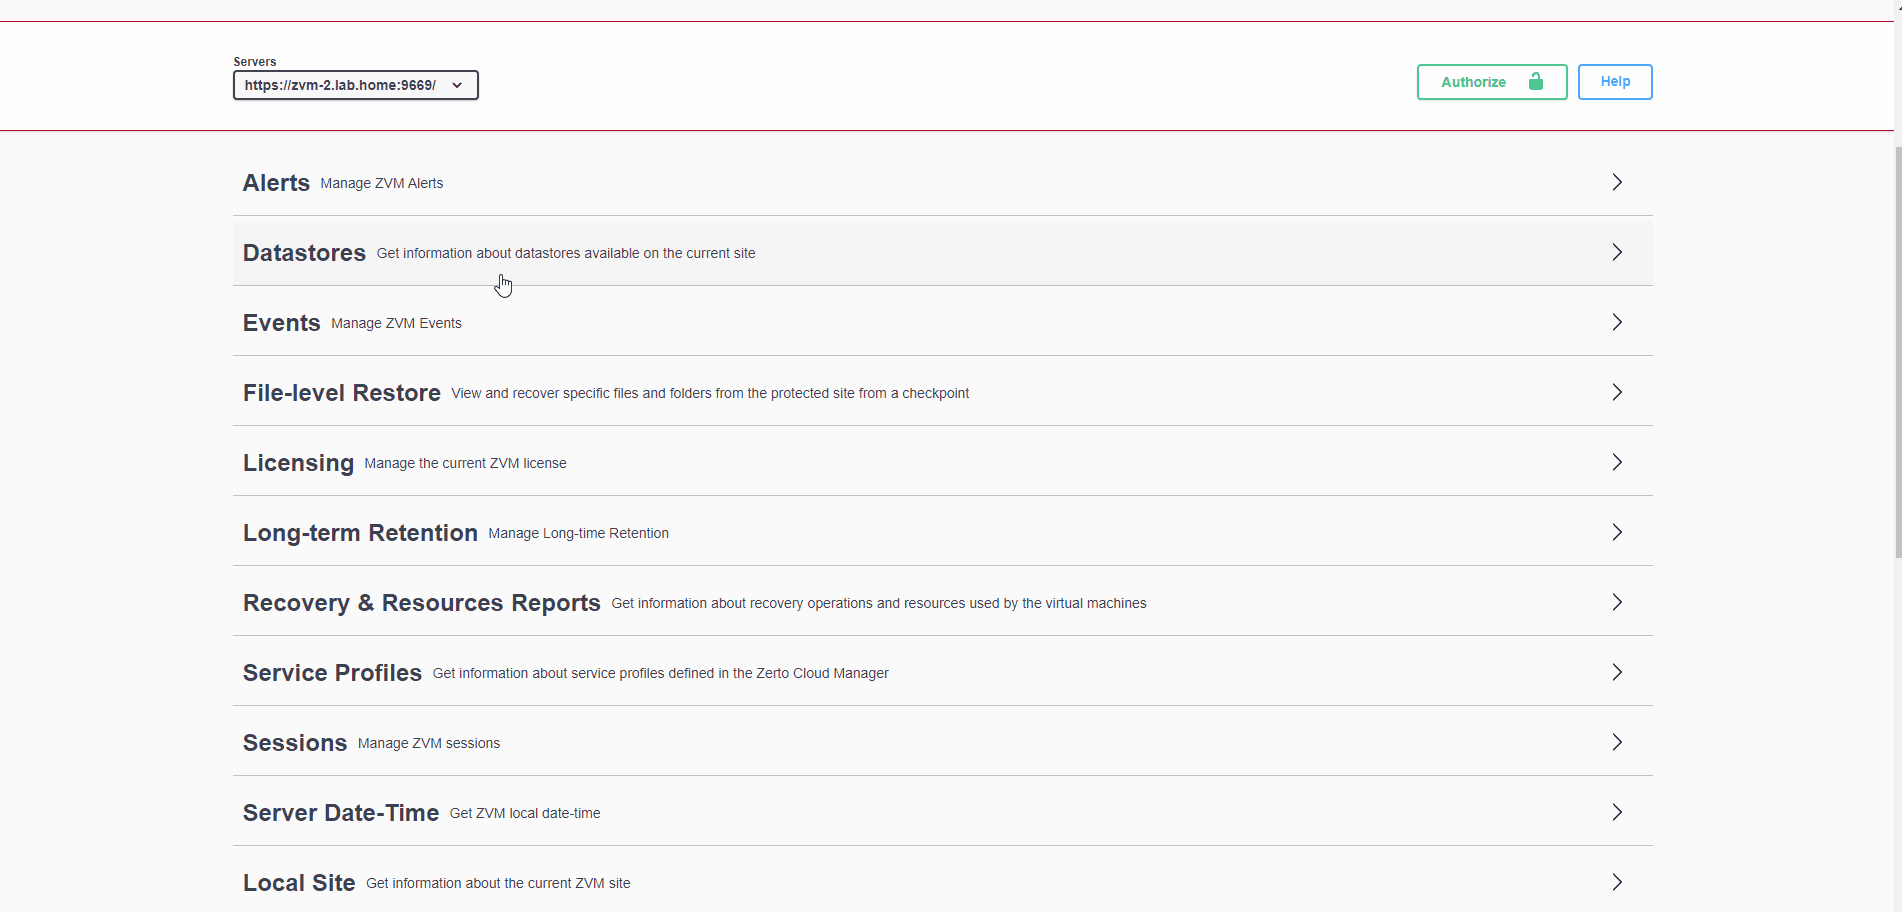
Task: Open the Servers URL dropdown
Action: click(355, 85)
